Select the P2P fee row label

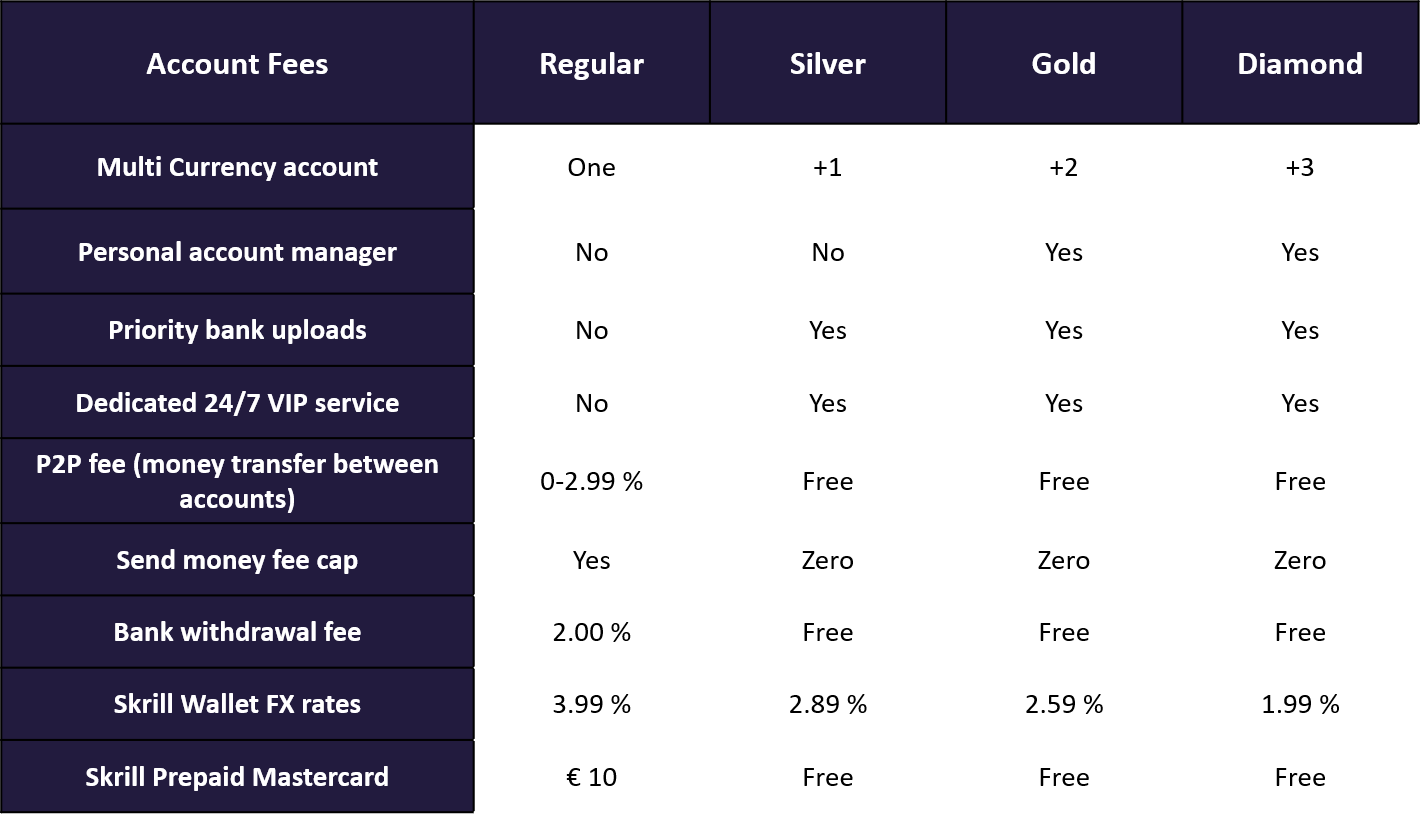point(237,481)
